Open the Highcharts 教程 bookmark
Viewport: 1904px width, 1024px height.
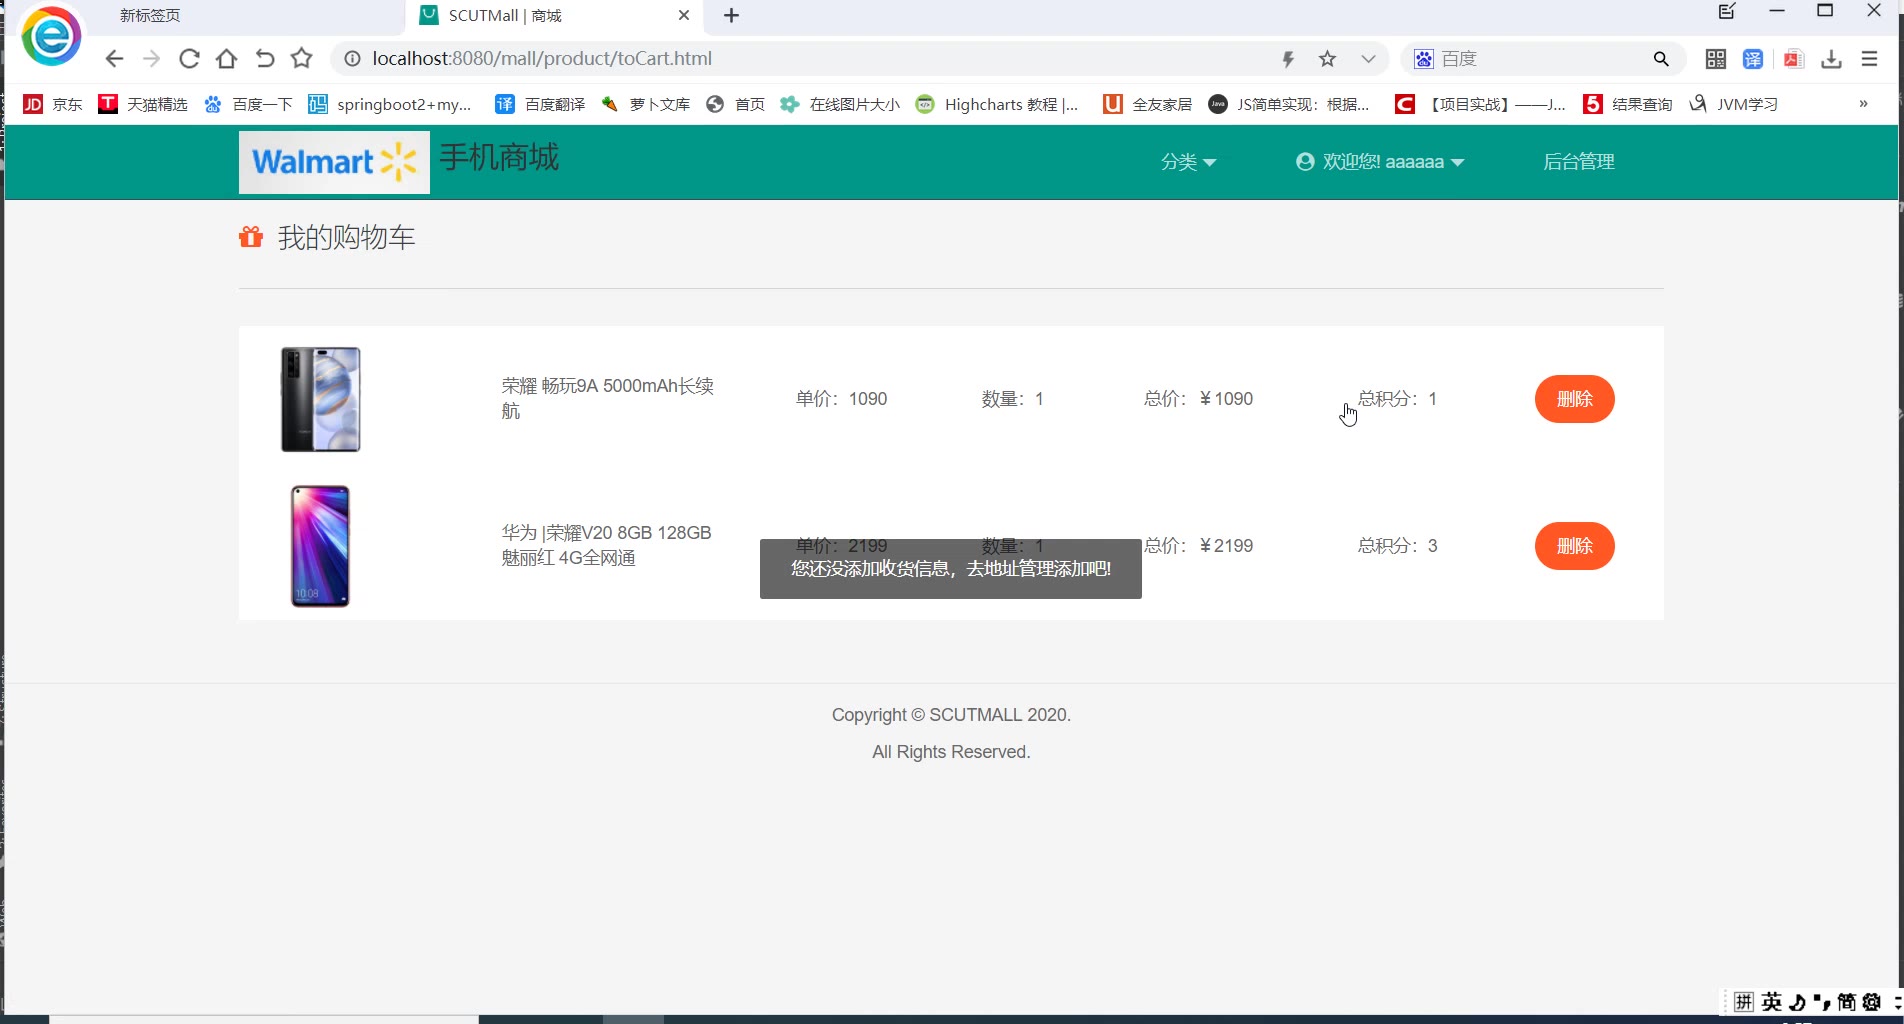(997, 104)
